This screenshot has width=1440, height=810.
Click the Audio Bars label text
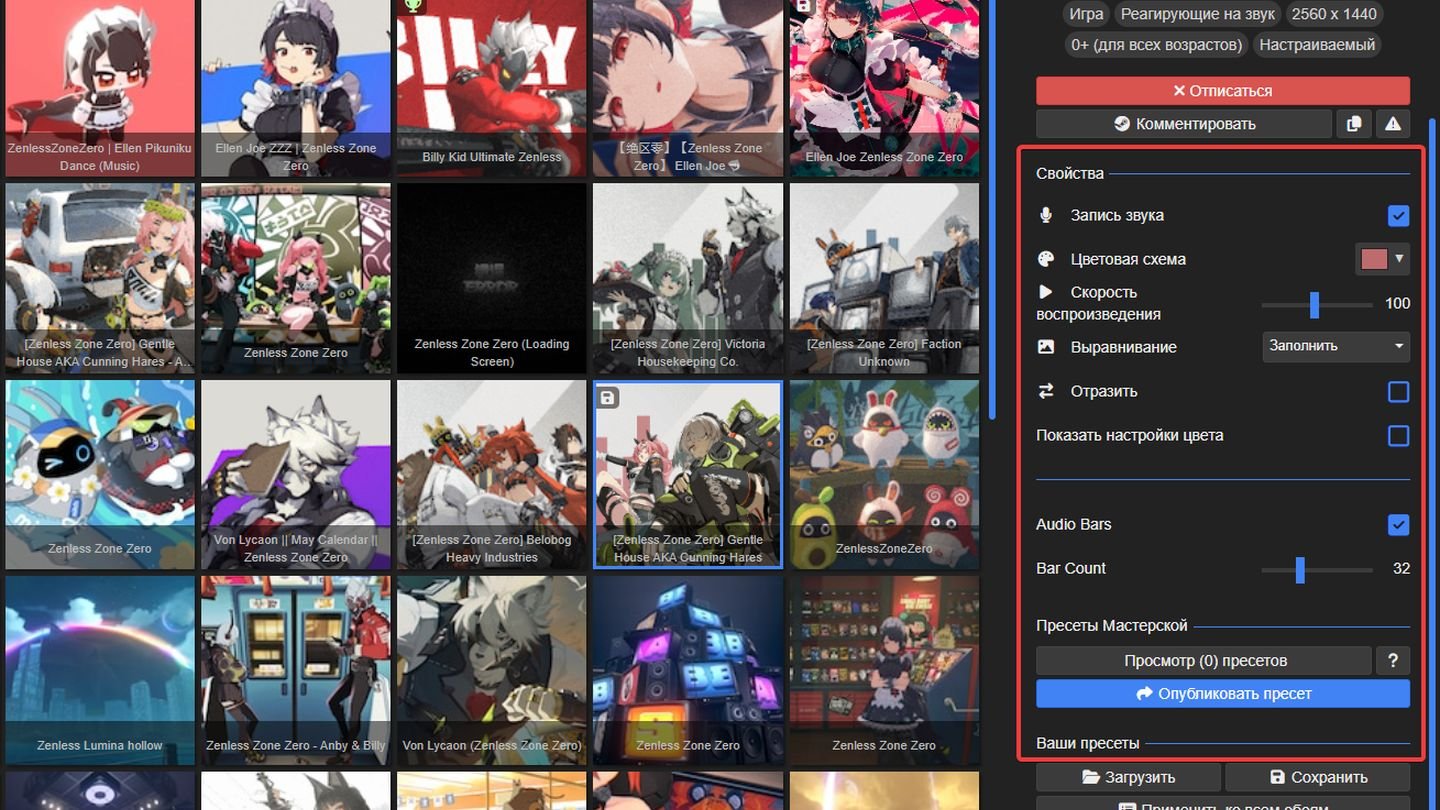click(x=1074, y=524)
